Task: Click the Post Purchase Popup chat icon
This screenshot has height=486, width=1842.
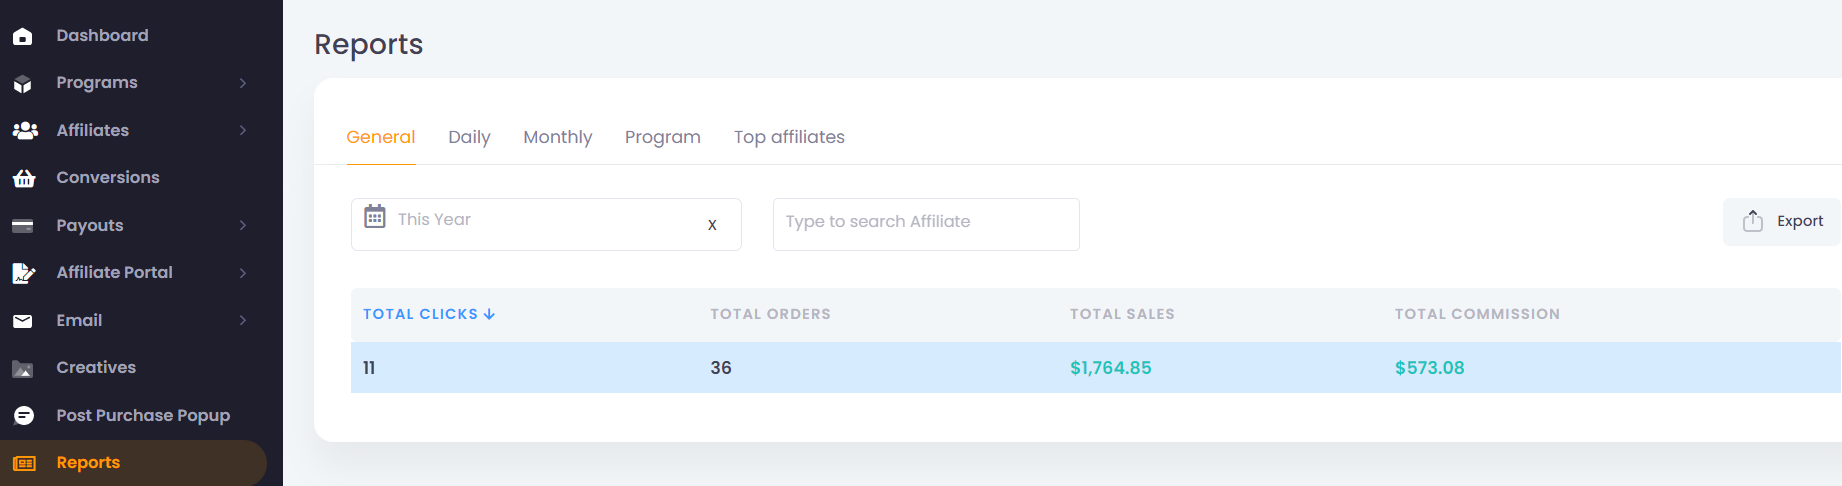Action: 24,416
